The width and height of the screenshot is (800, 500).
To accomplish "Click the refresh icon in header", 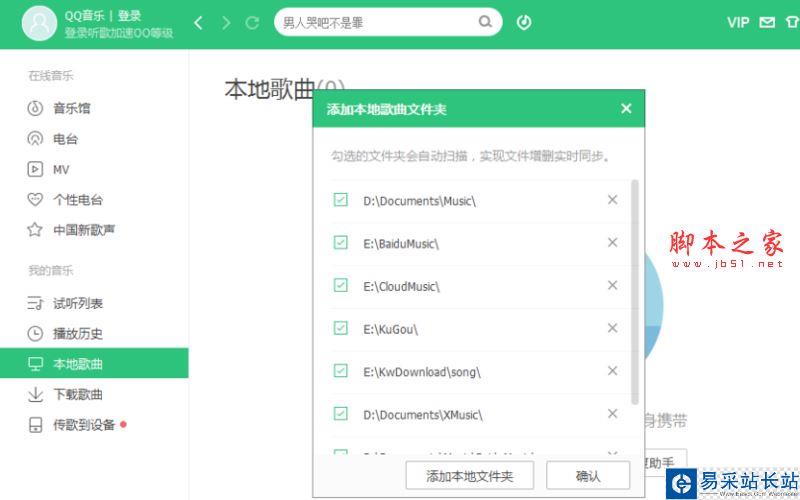I will [x=253, y=22].
